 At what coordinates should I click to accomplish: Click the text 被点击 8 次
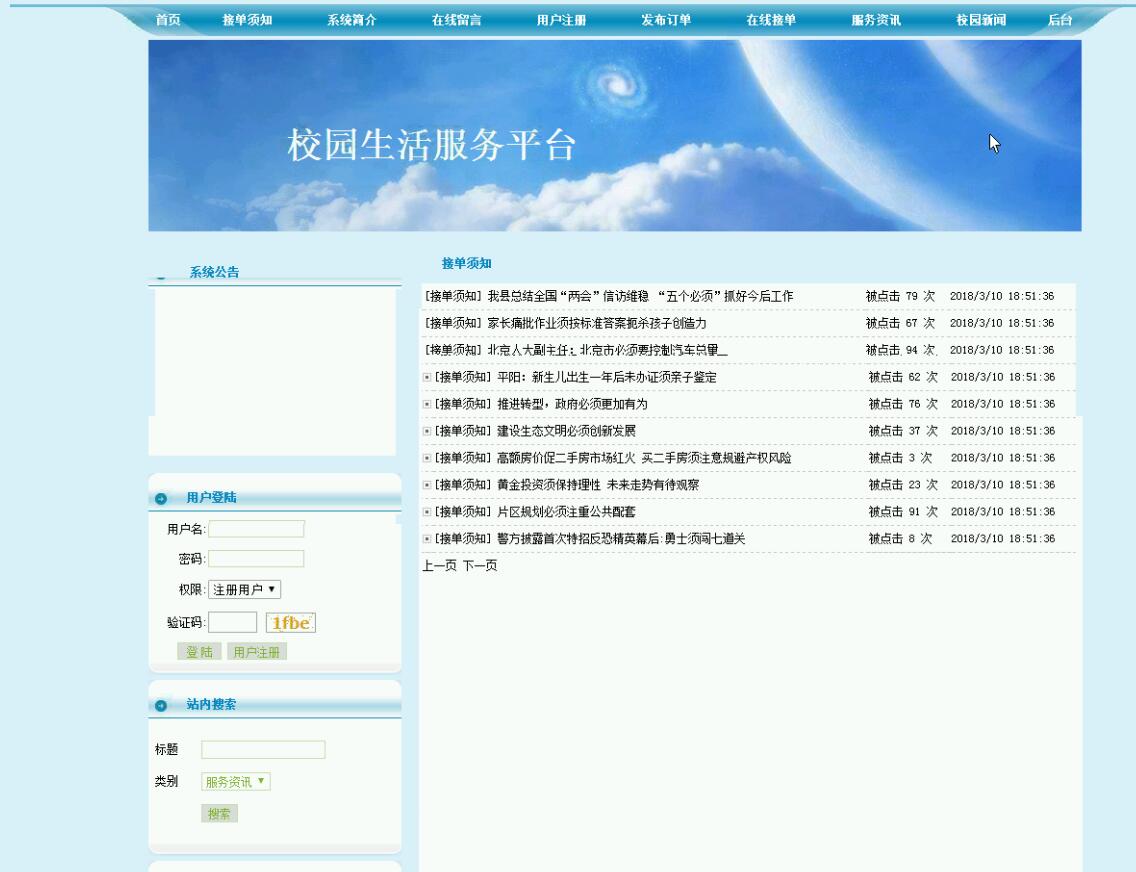click(900, 539)
